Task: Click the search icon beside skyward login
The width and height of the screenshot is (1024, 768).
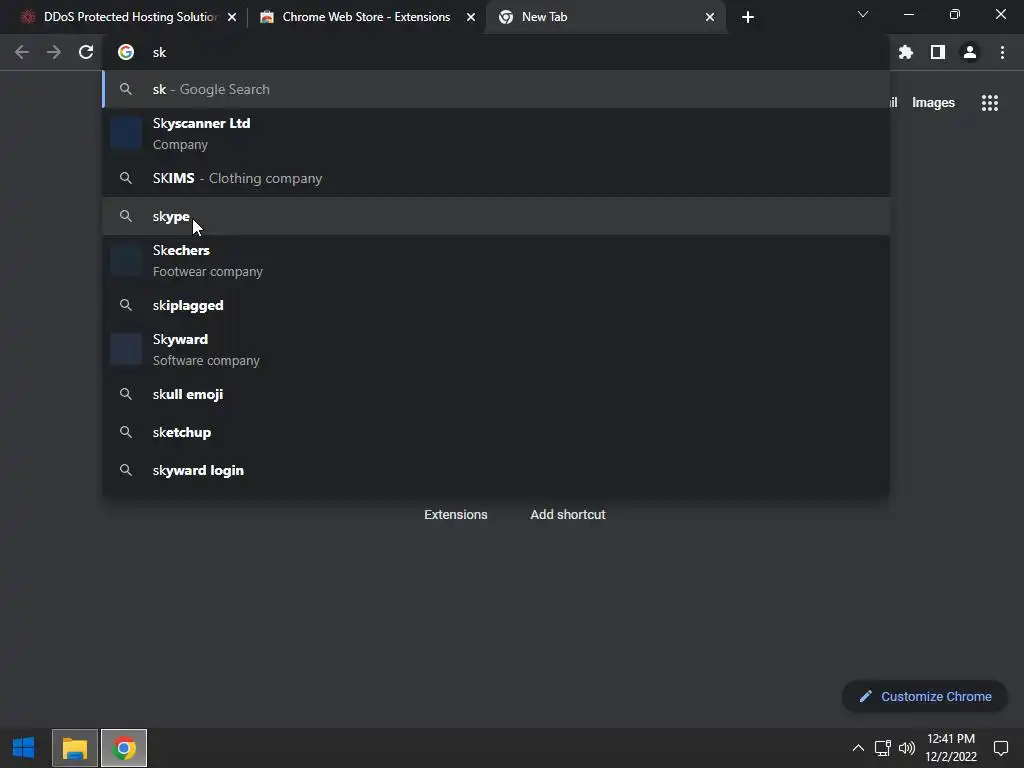Action: click(126, 470)
